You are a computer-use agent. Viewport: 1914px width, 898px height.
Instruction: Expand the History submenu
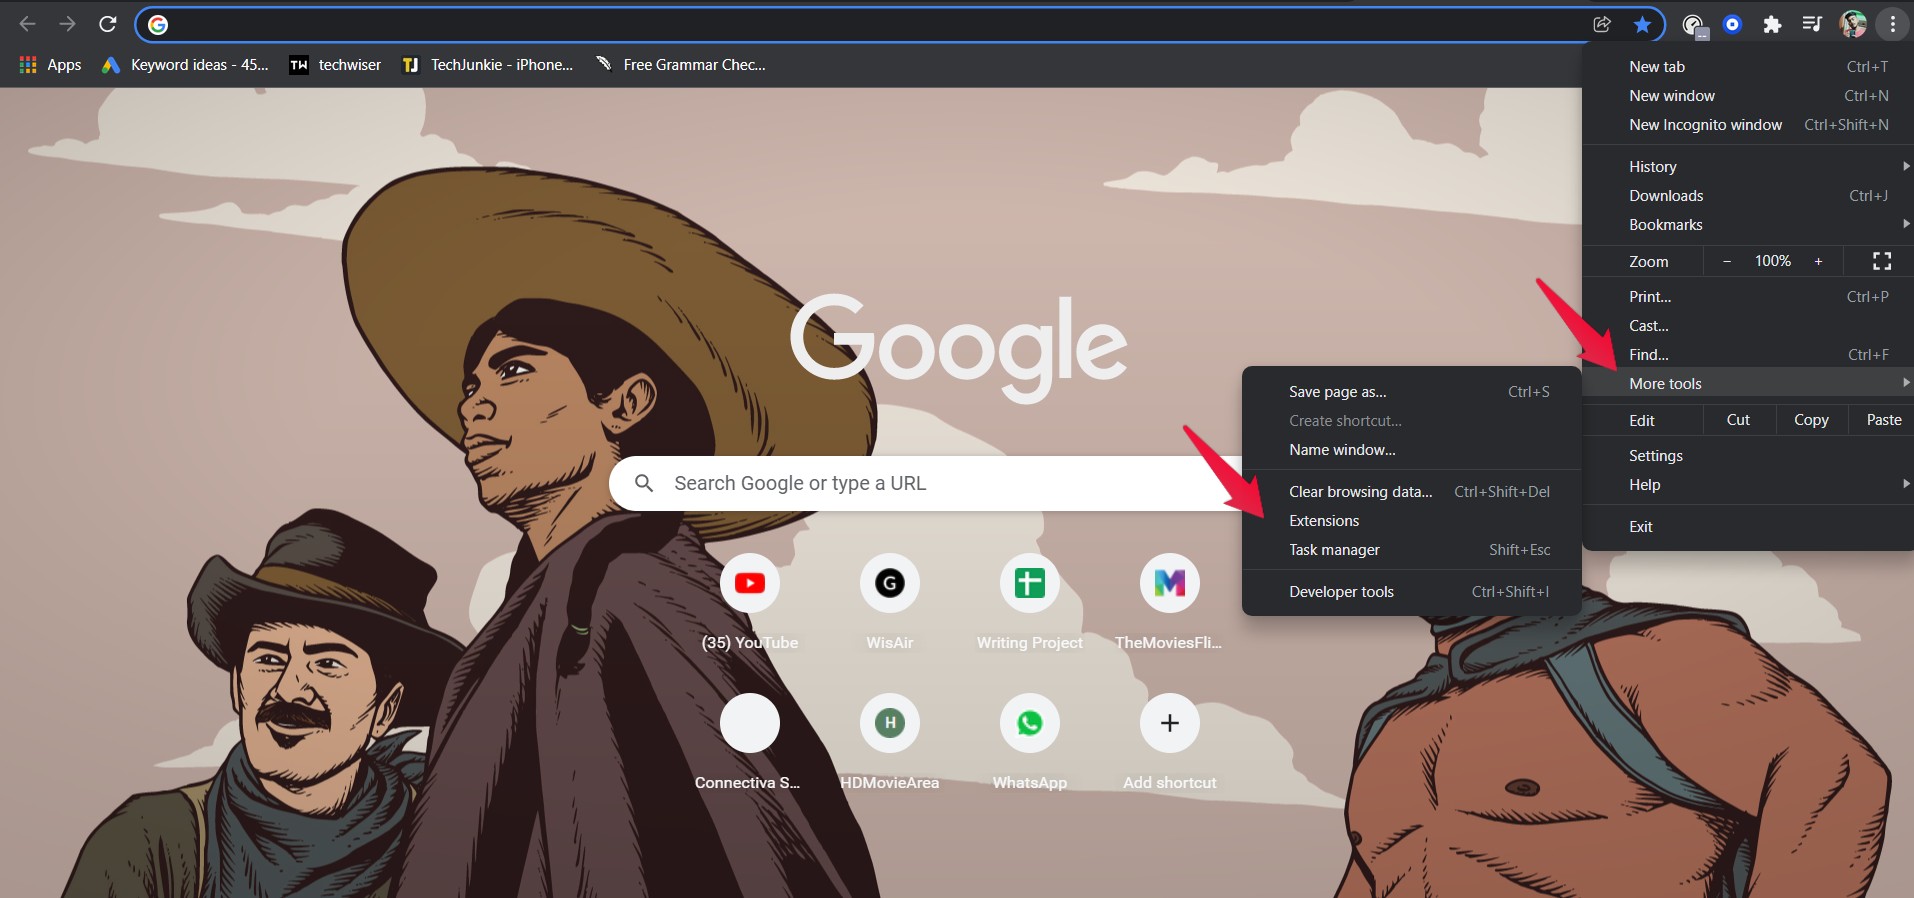click(1748, 167)
